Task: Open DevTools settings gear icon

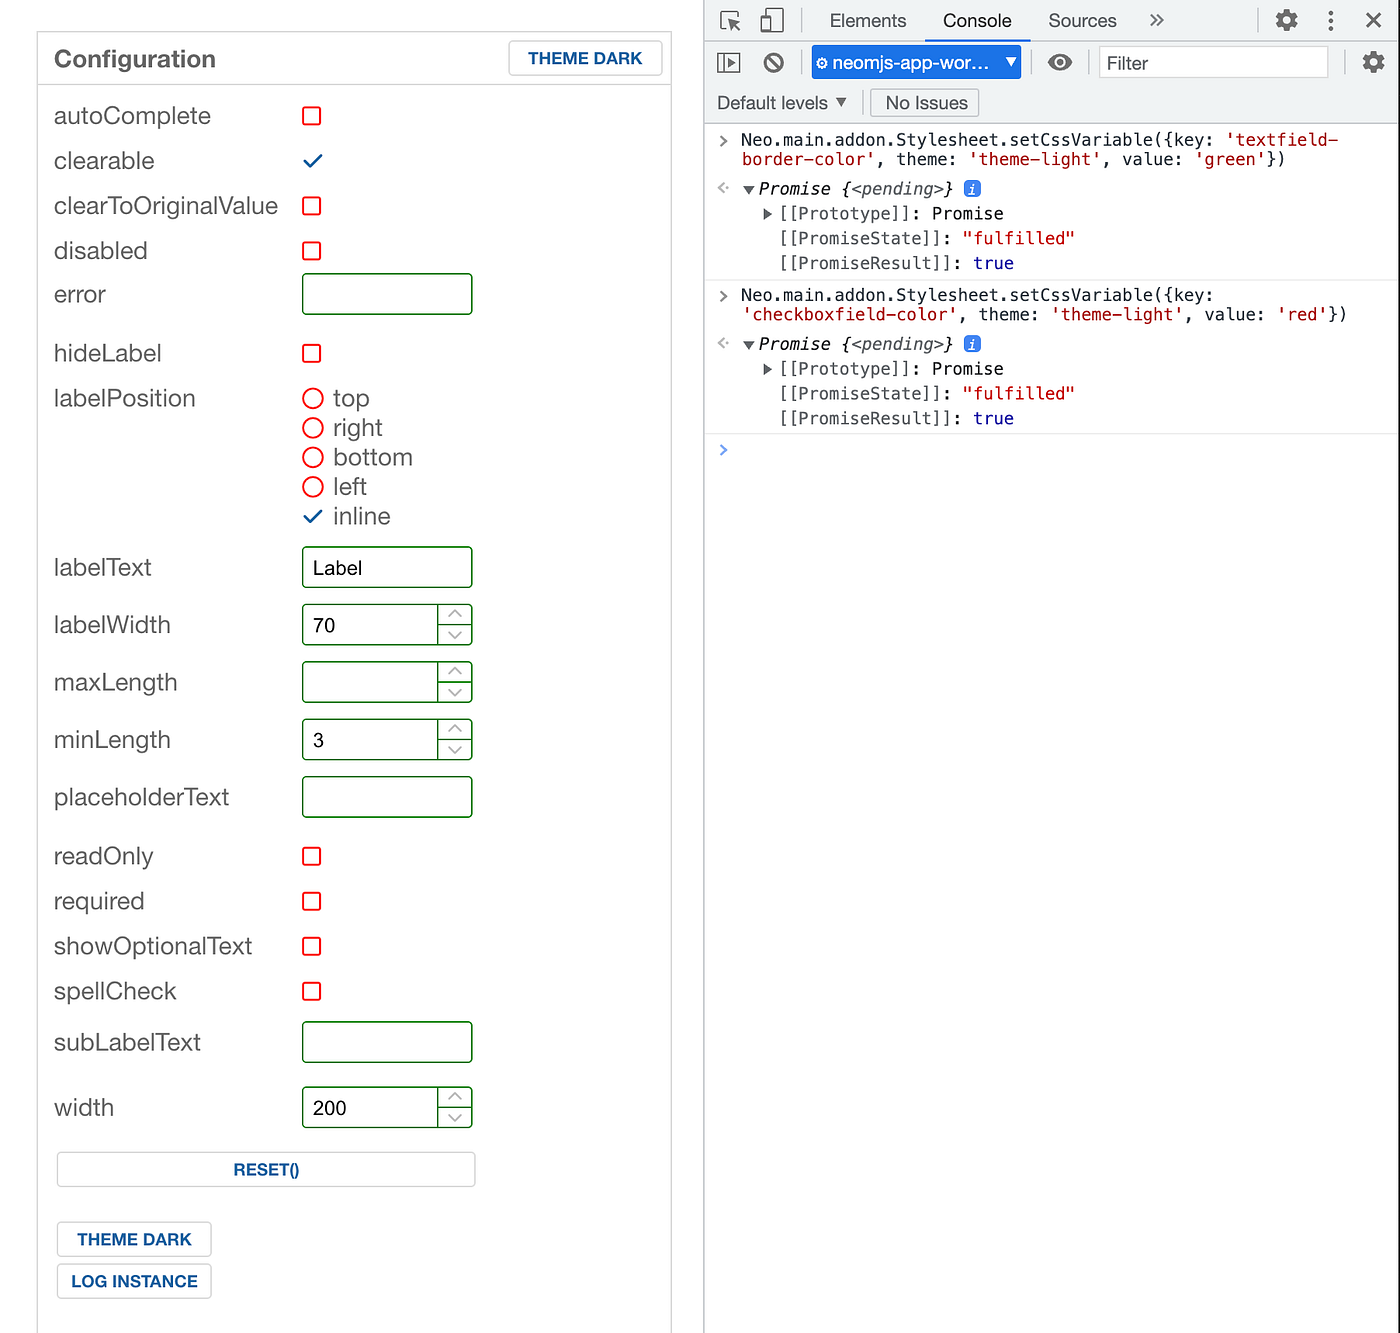Action: [1287, 20]
